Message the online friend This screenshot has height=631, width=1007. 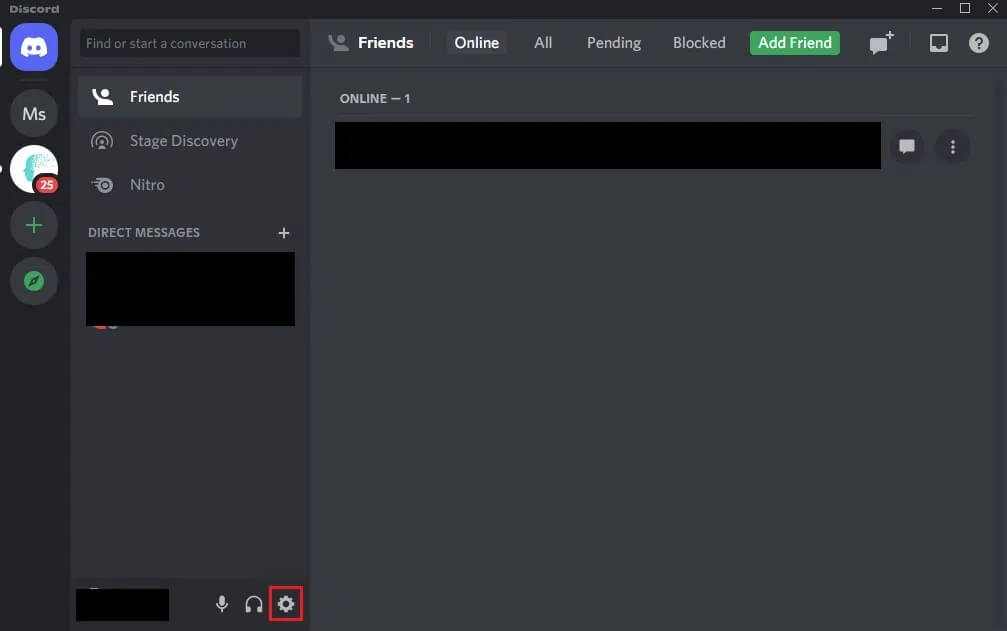click(907, 147)
